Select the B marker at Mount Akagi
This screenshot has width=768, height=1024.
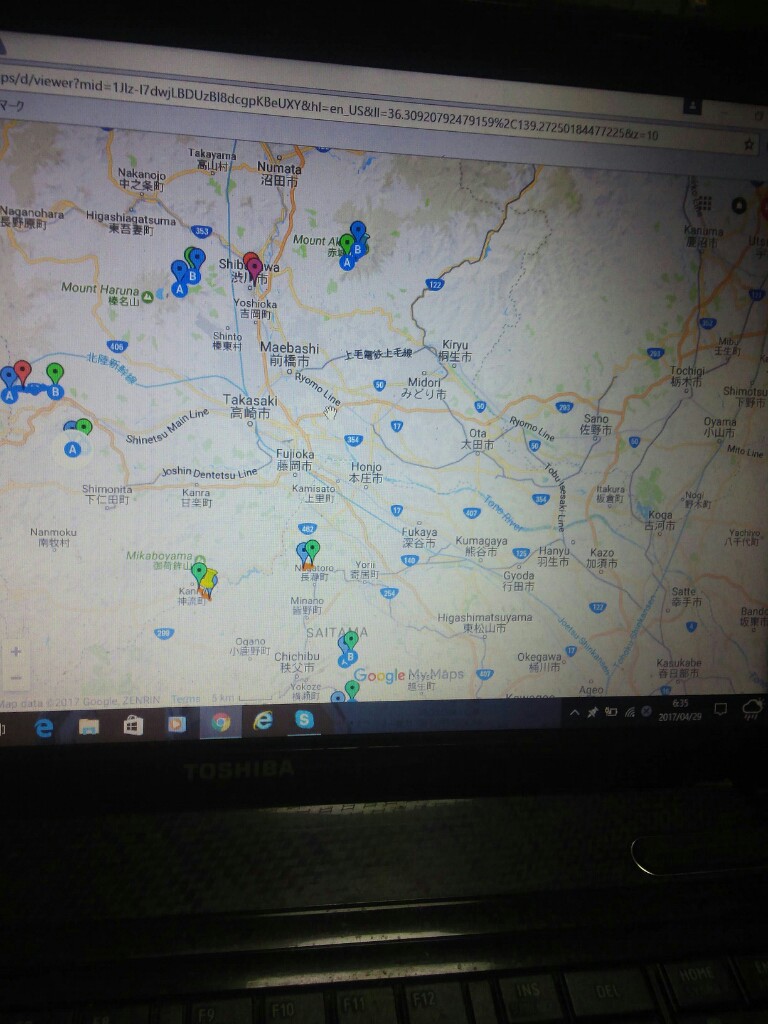(357, 249)
